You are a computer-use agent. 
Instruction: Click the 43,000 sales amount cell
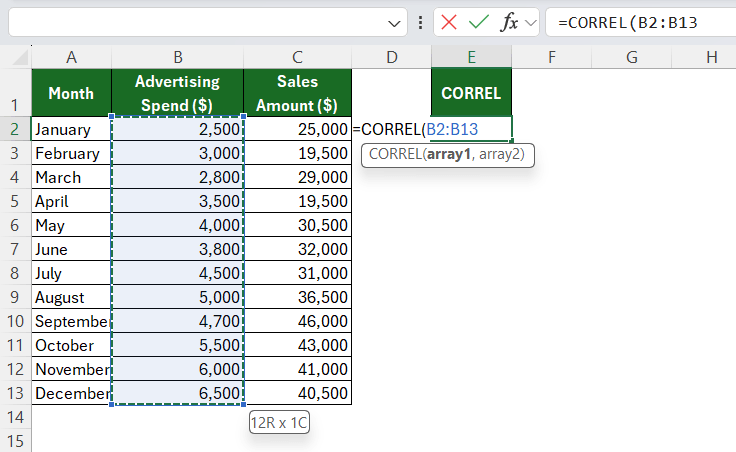pyautogui.click(x=297, y=345)
